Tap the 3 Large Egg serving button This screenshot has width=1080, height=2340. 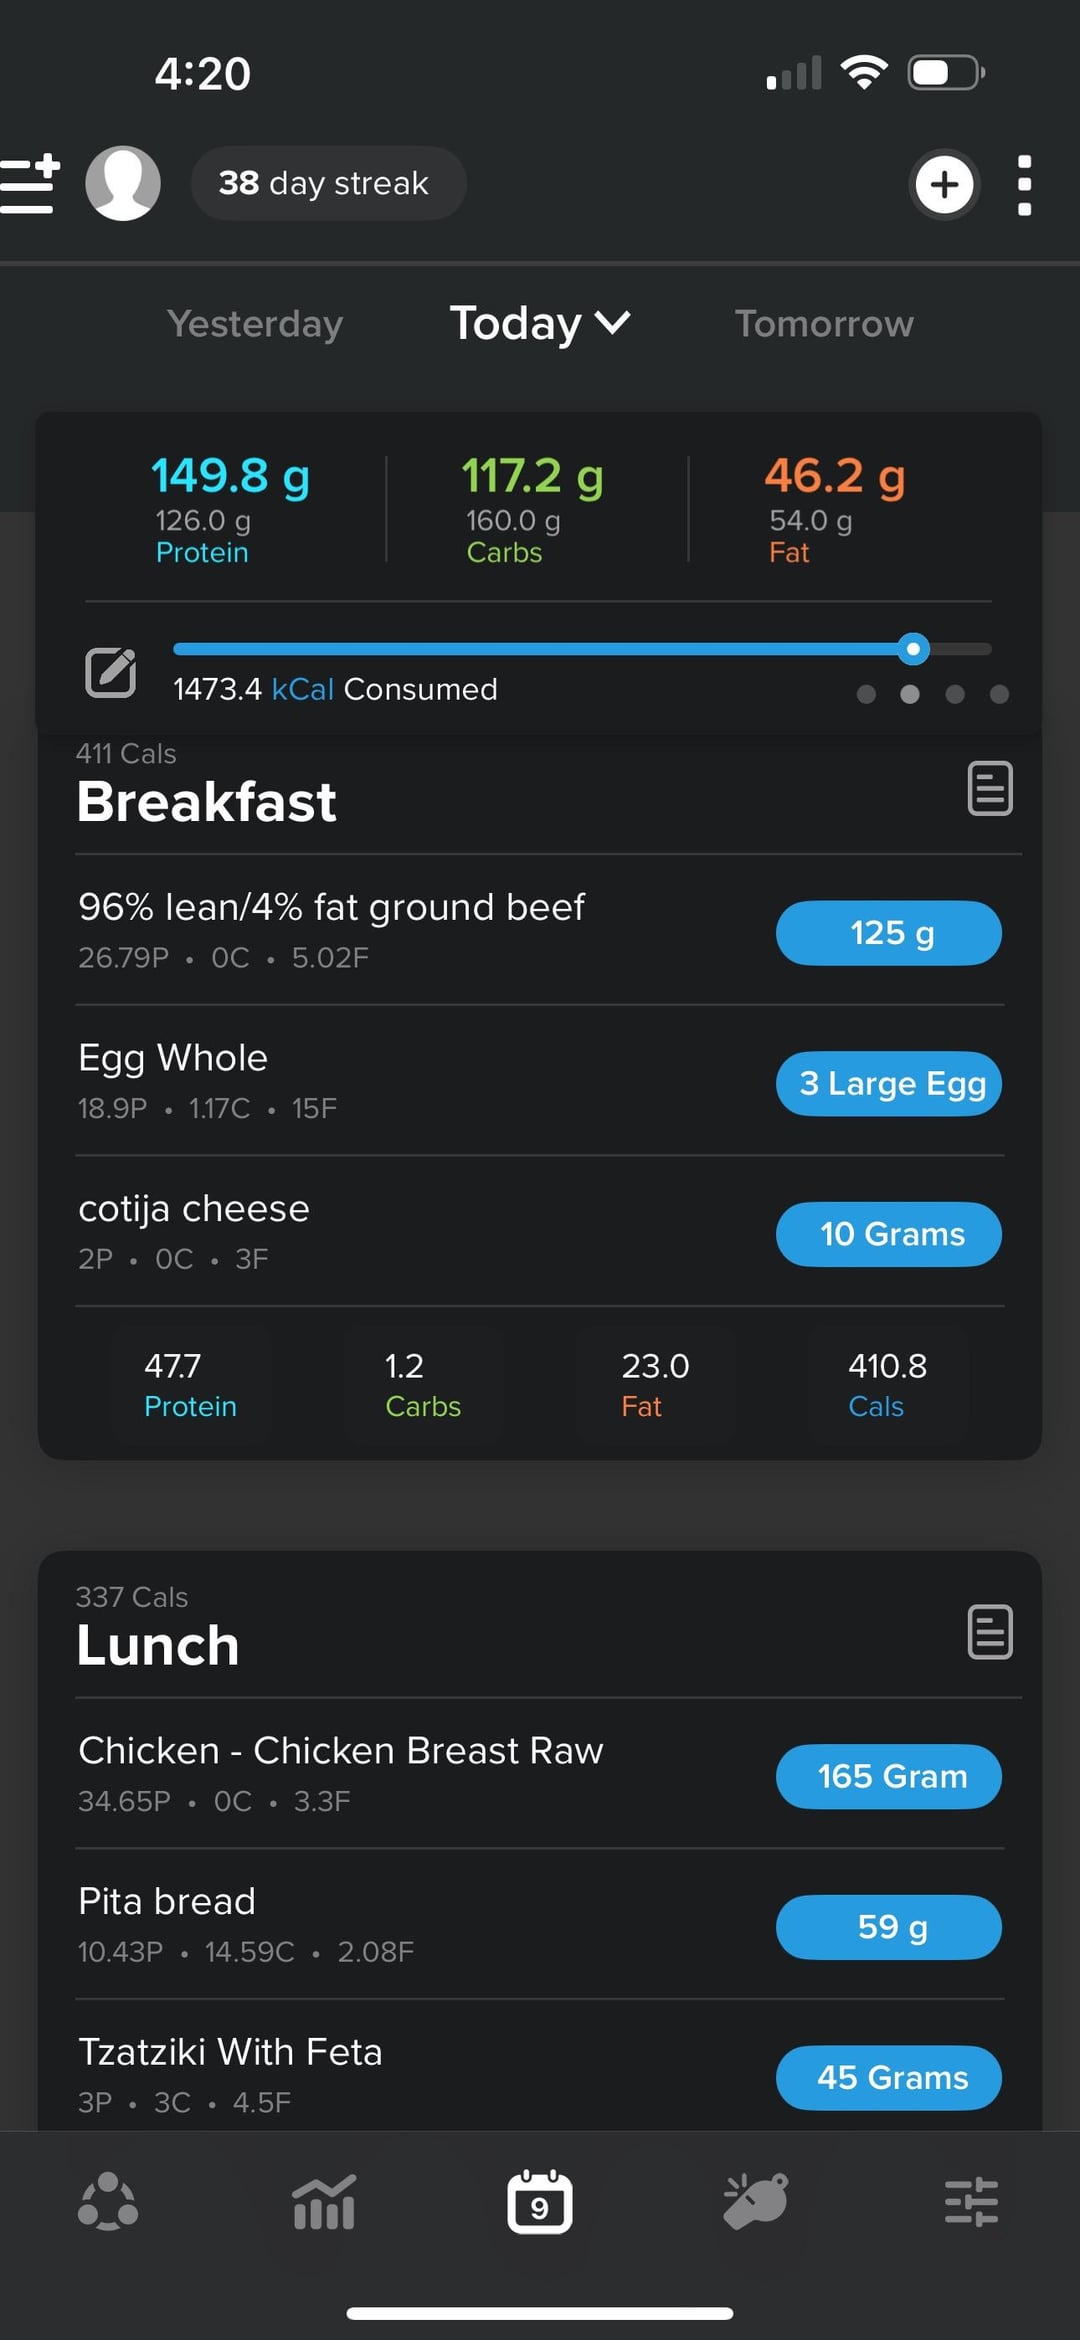tap(888, 1084)
